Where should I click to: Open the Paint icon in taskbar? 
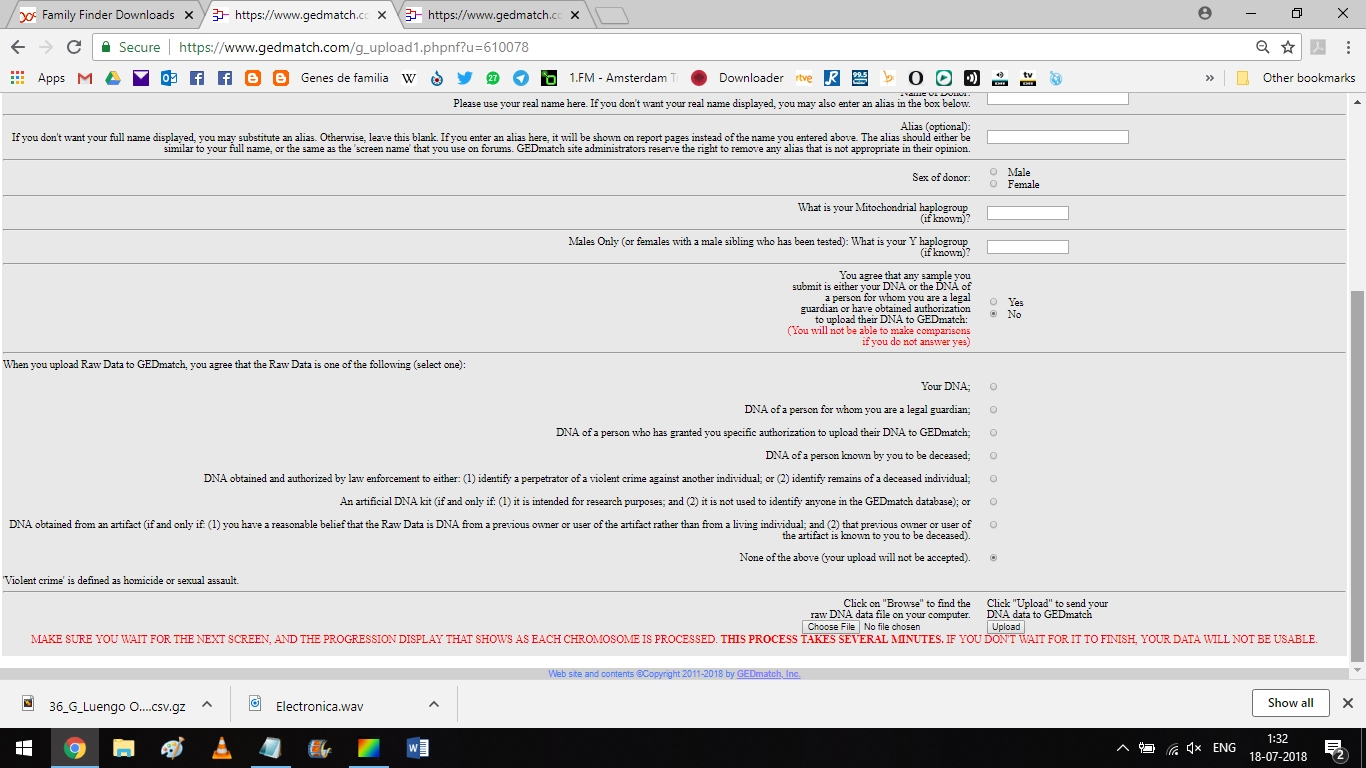point(172,747)
